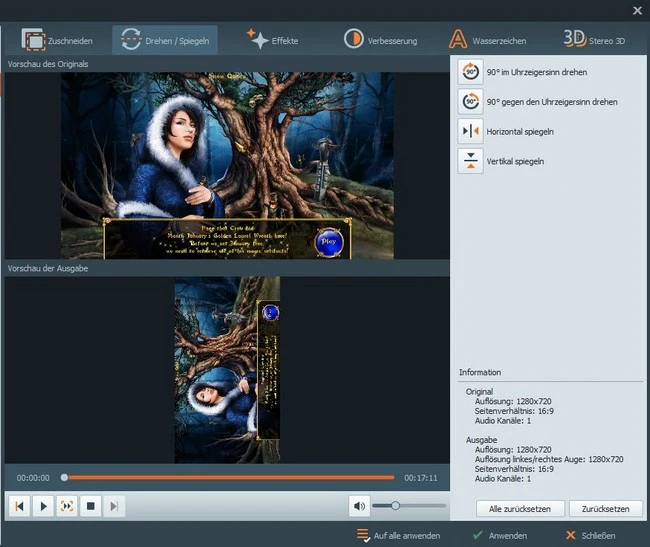Click the rotate 90° clockwise icon

click(470, 72)
